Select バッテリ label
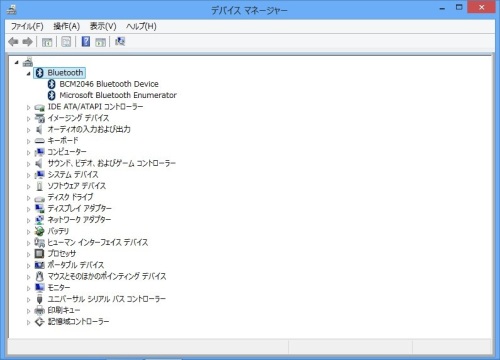The image size is (500, 360). point(58,231)
